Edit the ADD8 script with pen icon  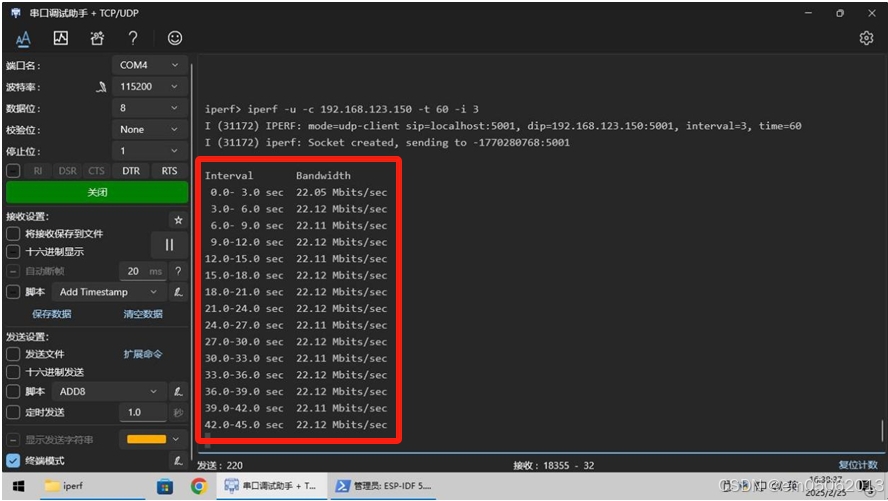click(x=178, y=391)
